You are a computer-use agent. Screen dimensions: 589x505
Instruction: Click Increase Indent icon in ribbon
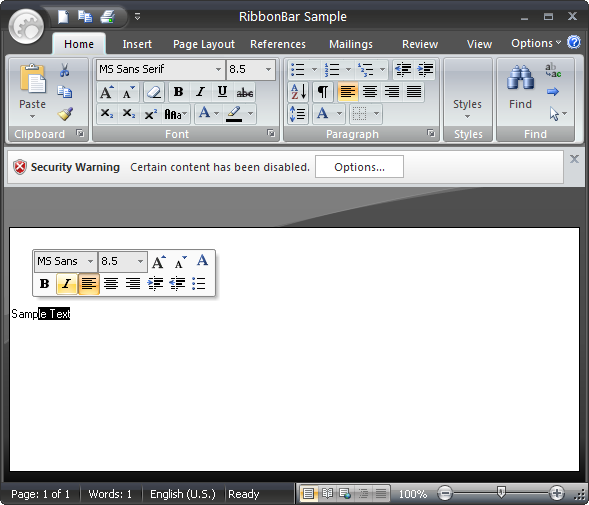pyautogui.click(x=425, y=70)
